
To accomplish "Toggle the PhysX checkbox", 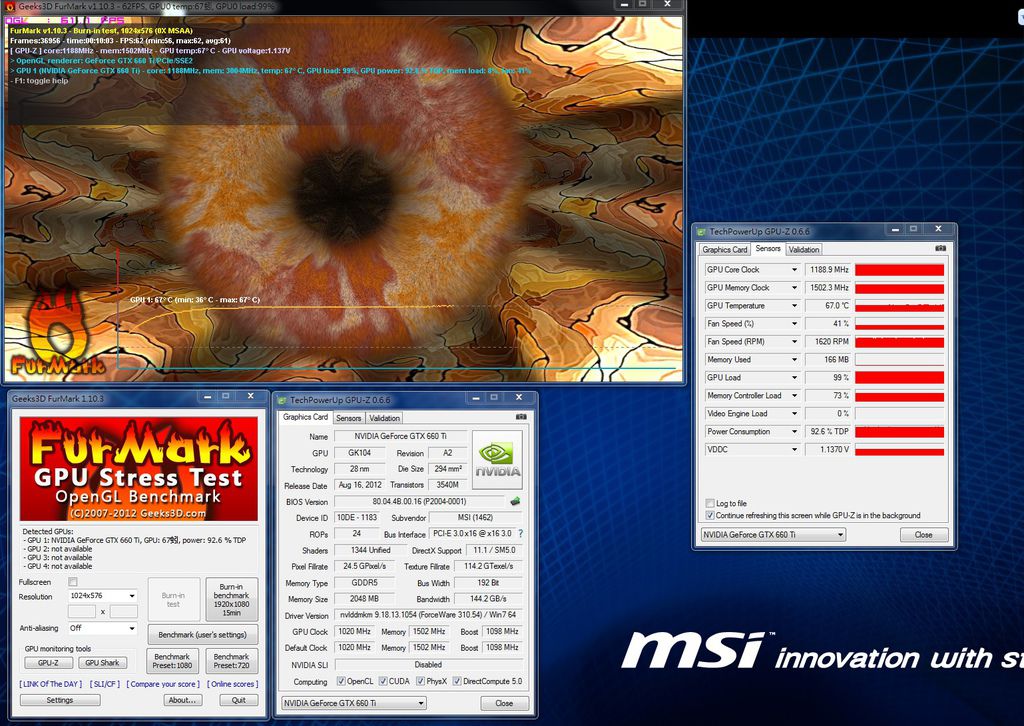I will pos(420,681).
